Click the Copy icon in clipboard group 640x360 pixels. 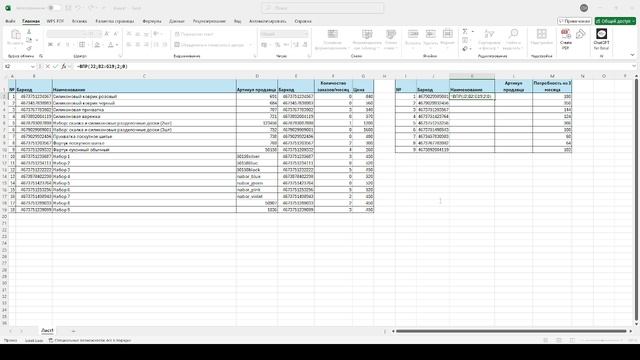tap(29, 40)
